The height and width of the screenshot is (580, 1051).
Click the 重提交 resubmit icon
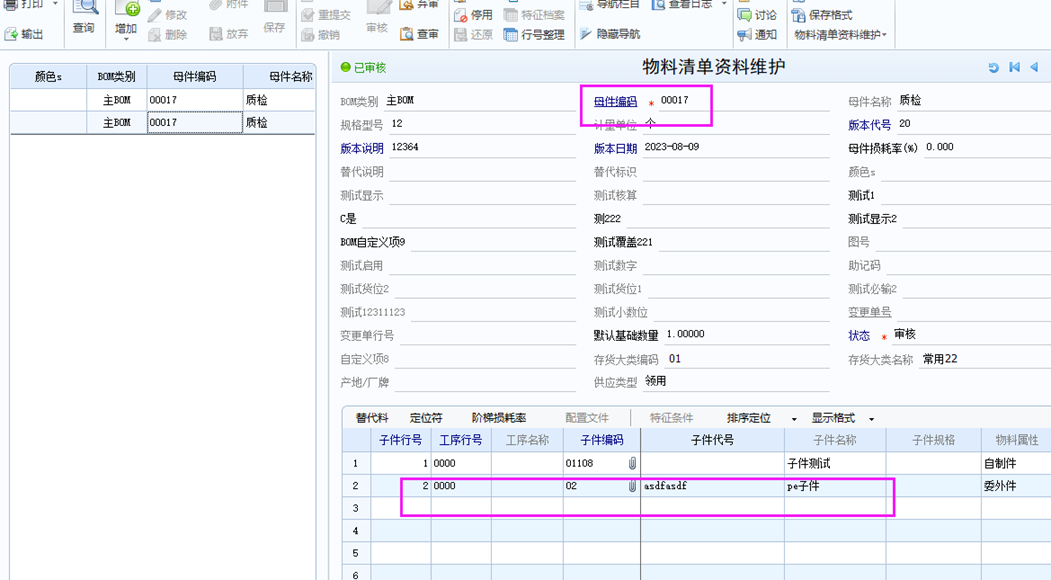tap(308, 15)
